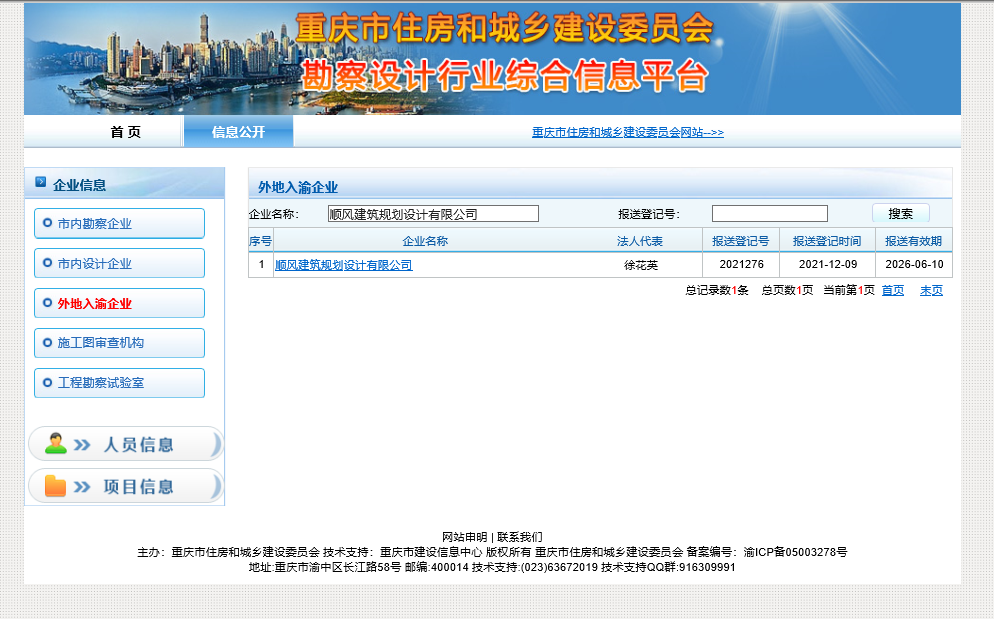Select 施工图审查机构 in sidebar

pos(119,343)
